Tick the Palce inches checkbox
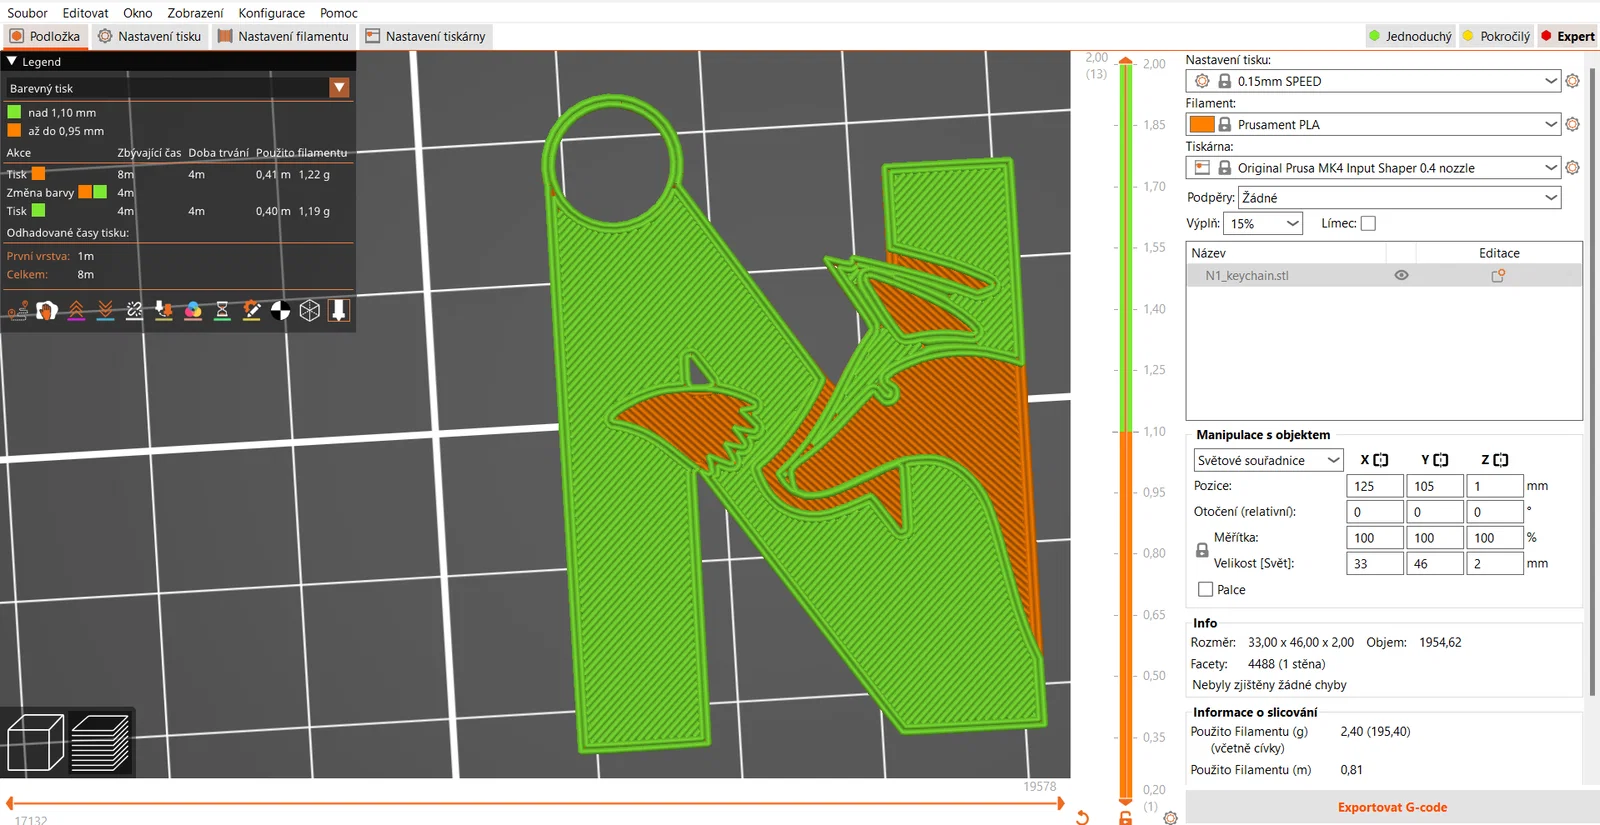The width and height of the screenshot is (1600, 825). [1205, 589]
